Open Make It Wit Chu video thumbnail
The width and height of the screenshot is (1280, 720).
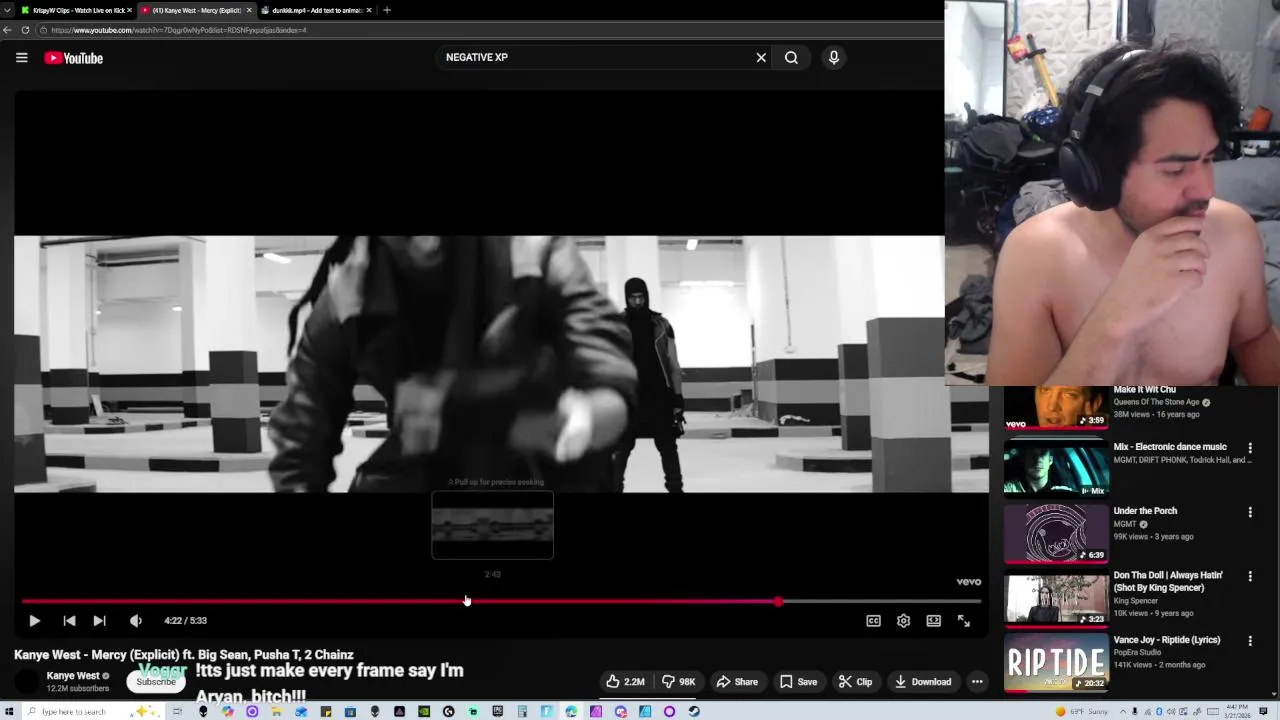tap(1056, 406)
